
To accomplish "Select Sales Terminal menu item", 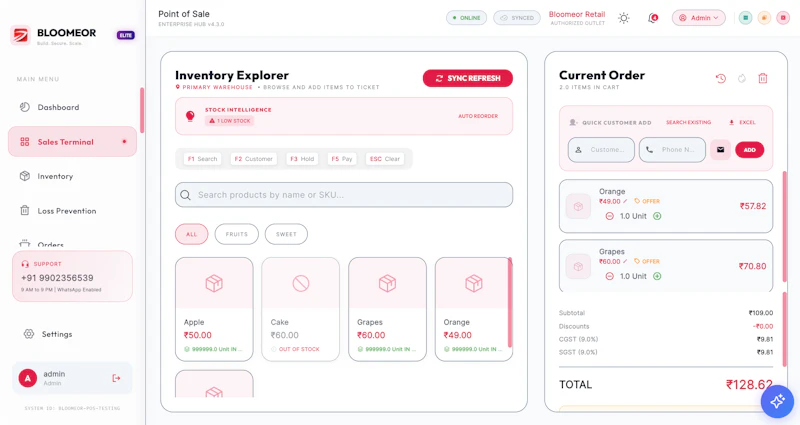I will [72, 142].
